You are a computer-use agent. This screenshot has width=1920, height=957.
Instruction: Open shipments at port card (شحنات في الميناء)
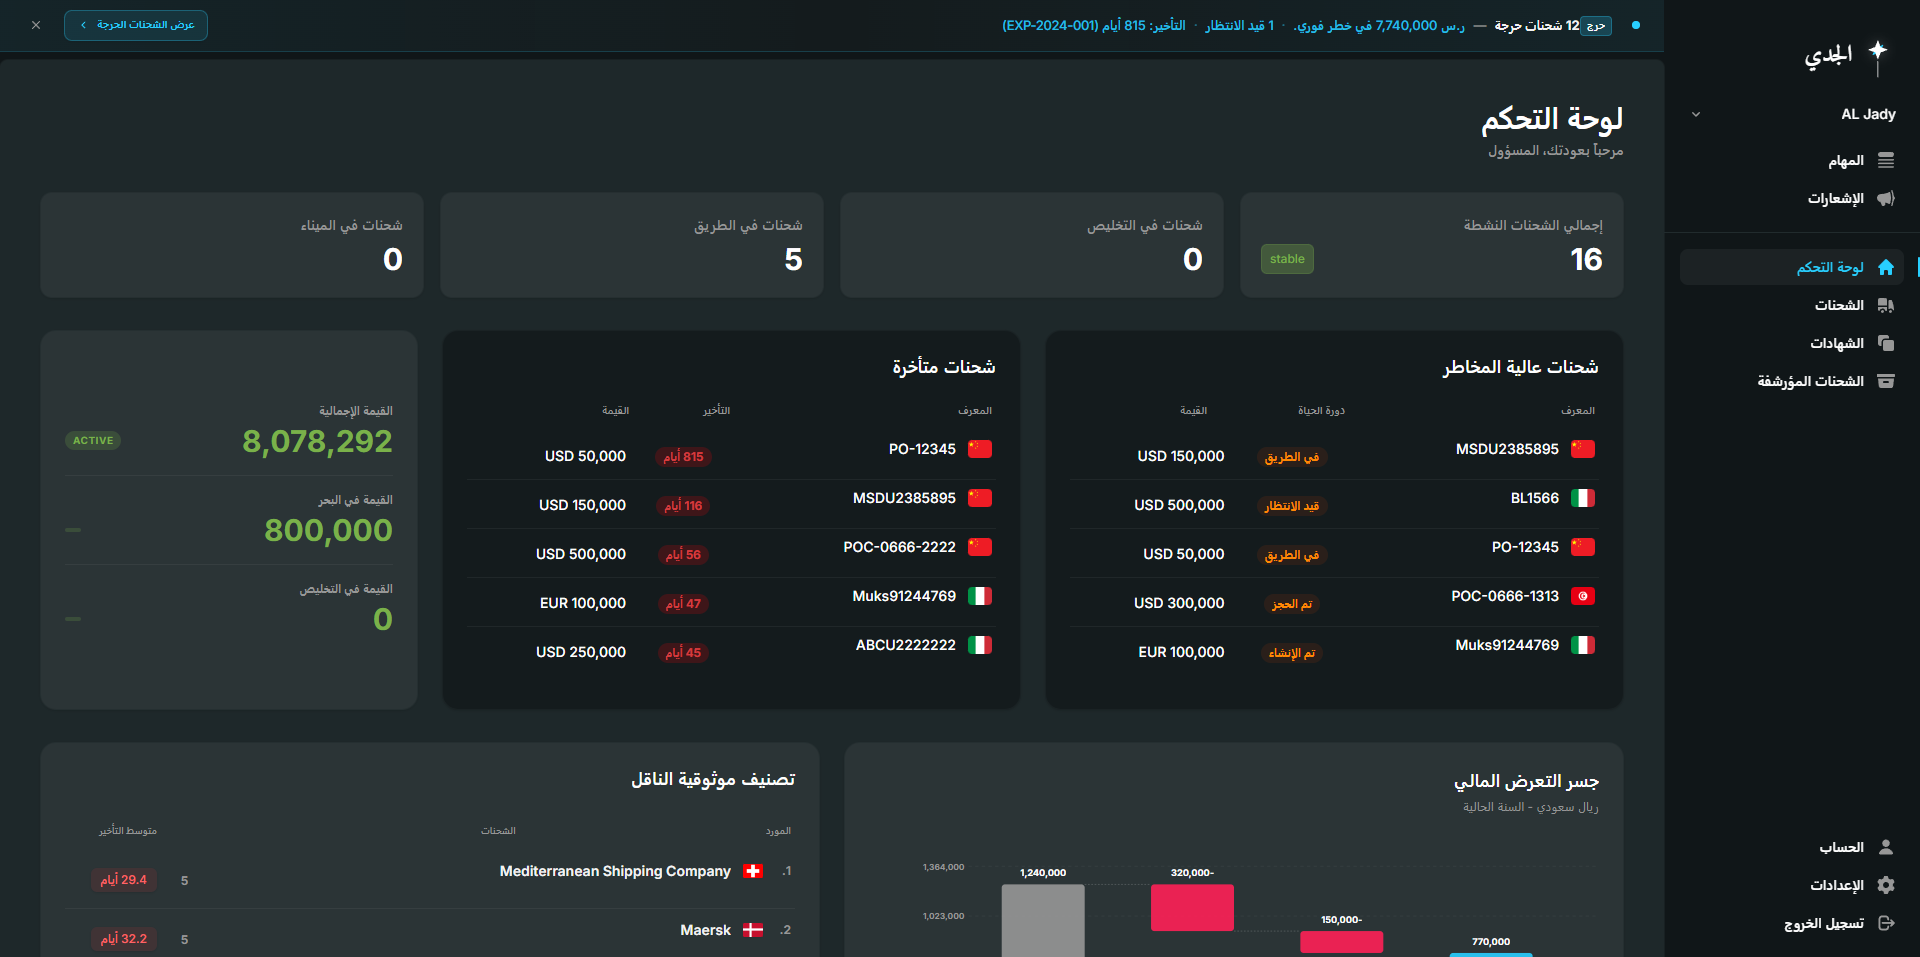tap(232, 245)
